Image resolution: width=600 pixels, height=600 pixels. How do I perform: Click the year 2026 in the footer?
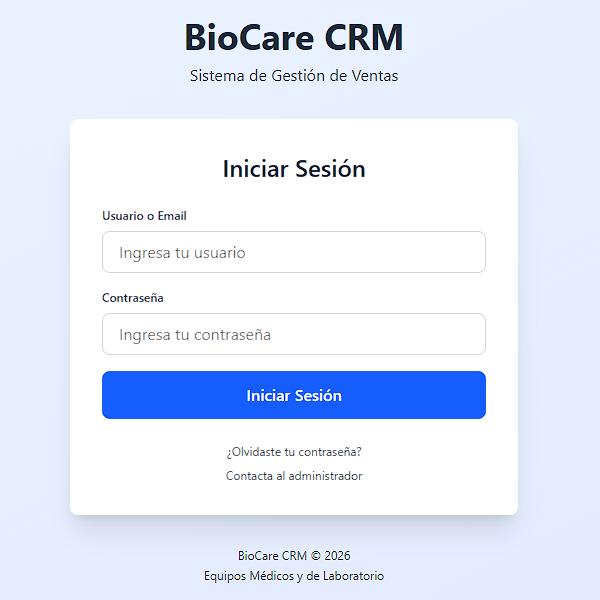click(x=337, y=556)
